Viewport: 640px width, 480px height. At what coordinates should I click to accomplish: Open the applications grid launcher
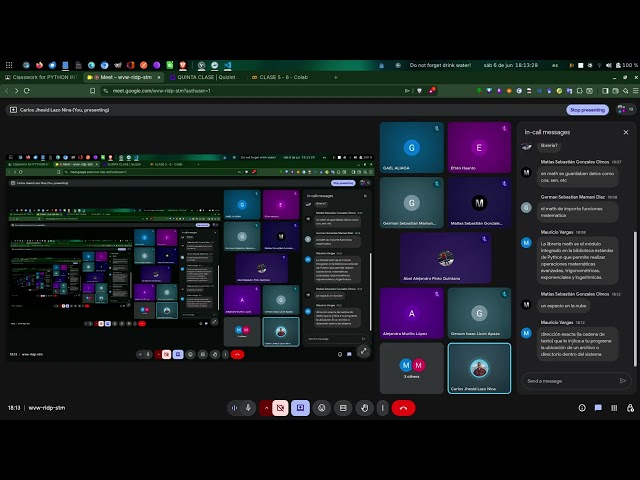click(9, 65)
